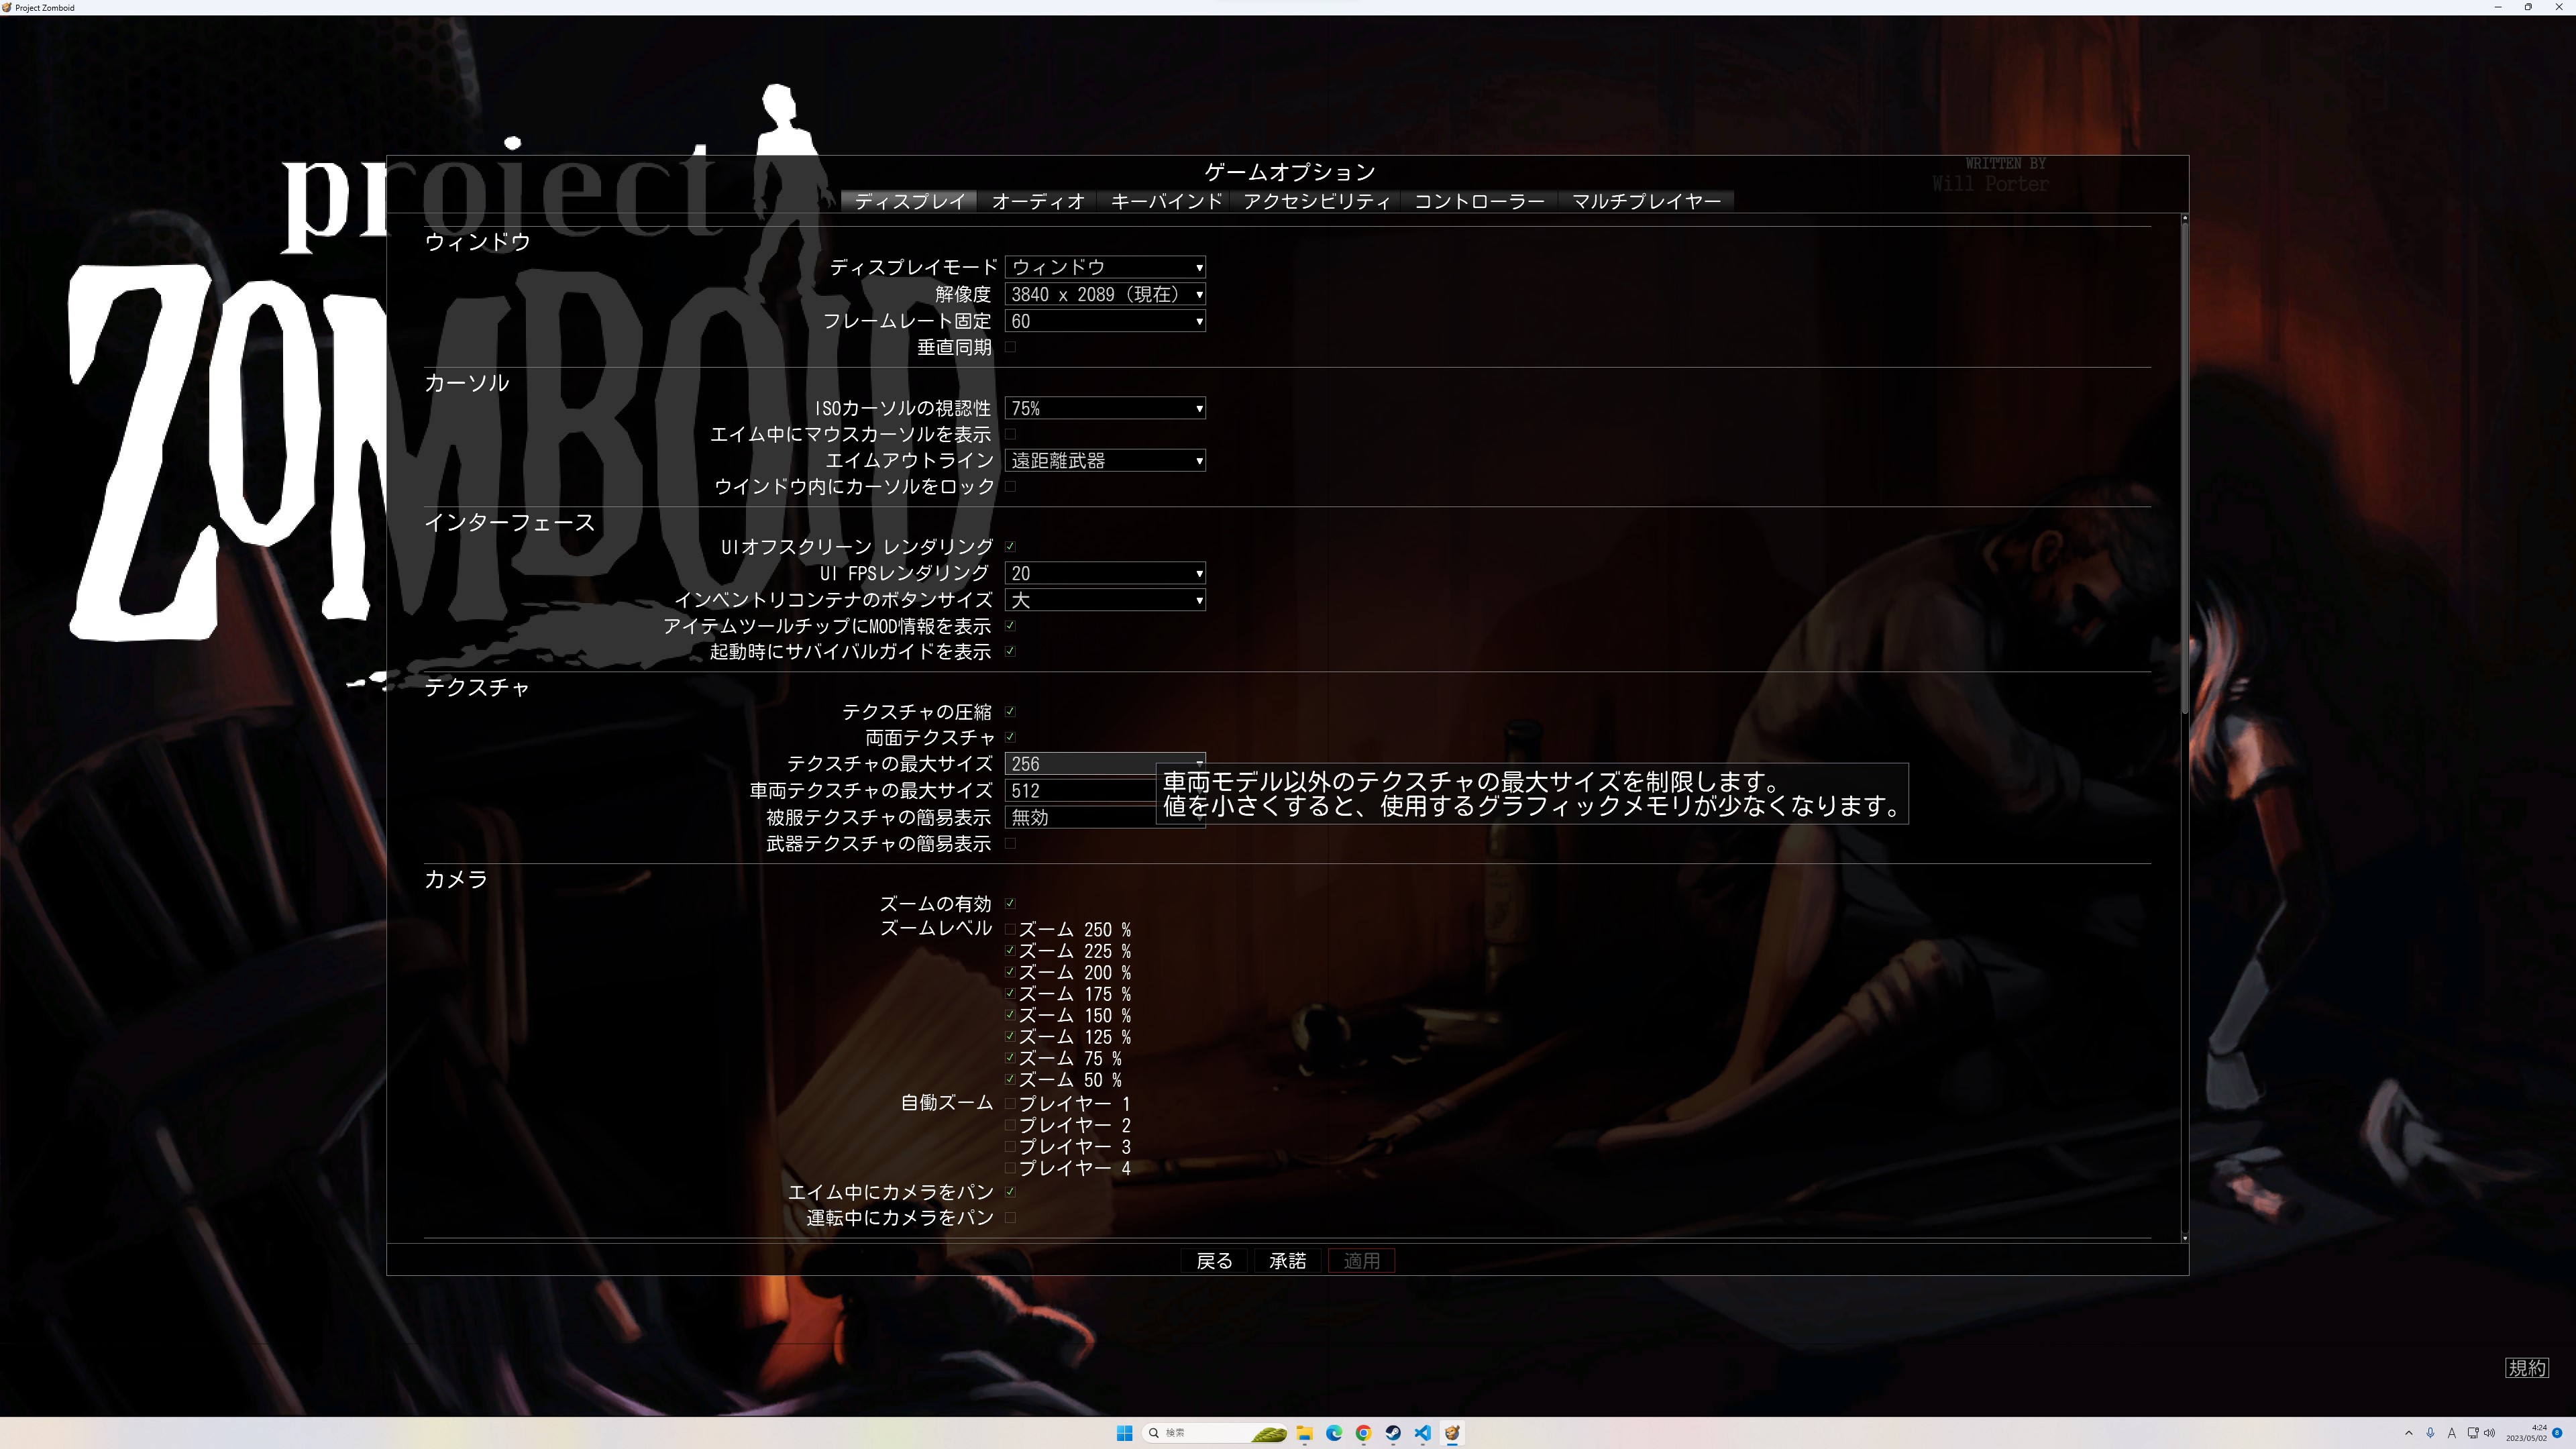Toggle ズームの有効 checkbox
This screenshot has height=1449, width=2576.
point(1010,903)
